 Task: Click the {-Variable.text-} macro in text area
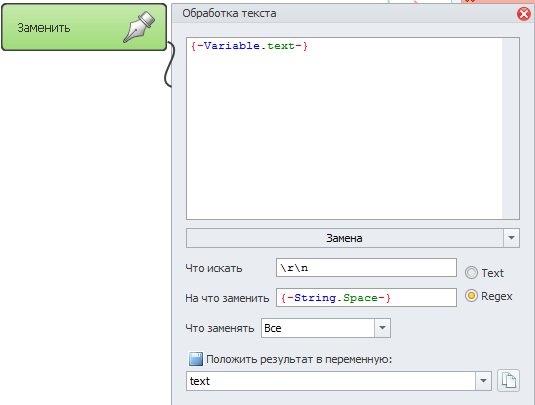[x=249, y=46]
